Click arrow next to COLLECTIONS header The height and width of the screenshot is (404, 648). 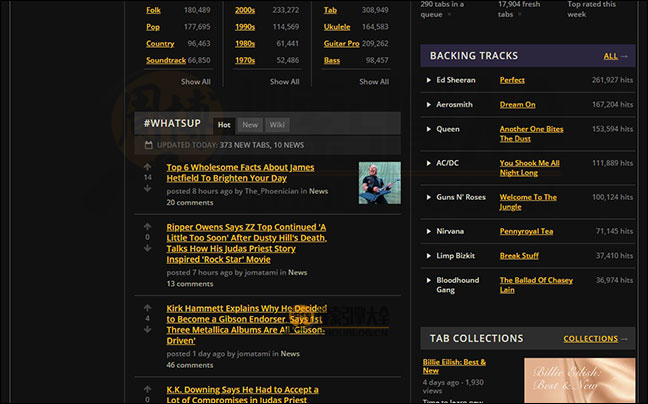624,339
